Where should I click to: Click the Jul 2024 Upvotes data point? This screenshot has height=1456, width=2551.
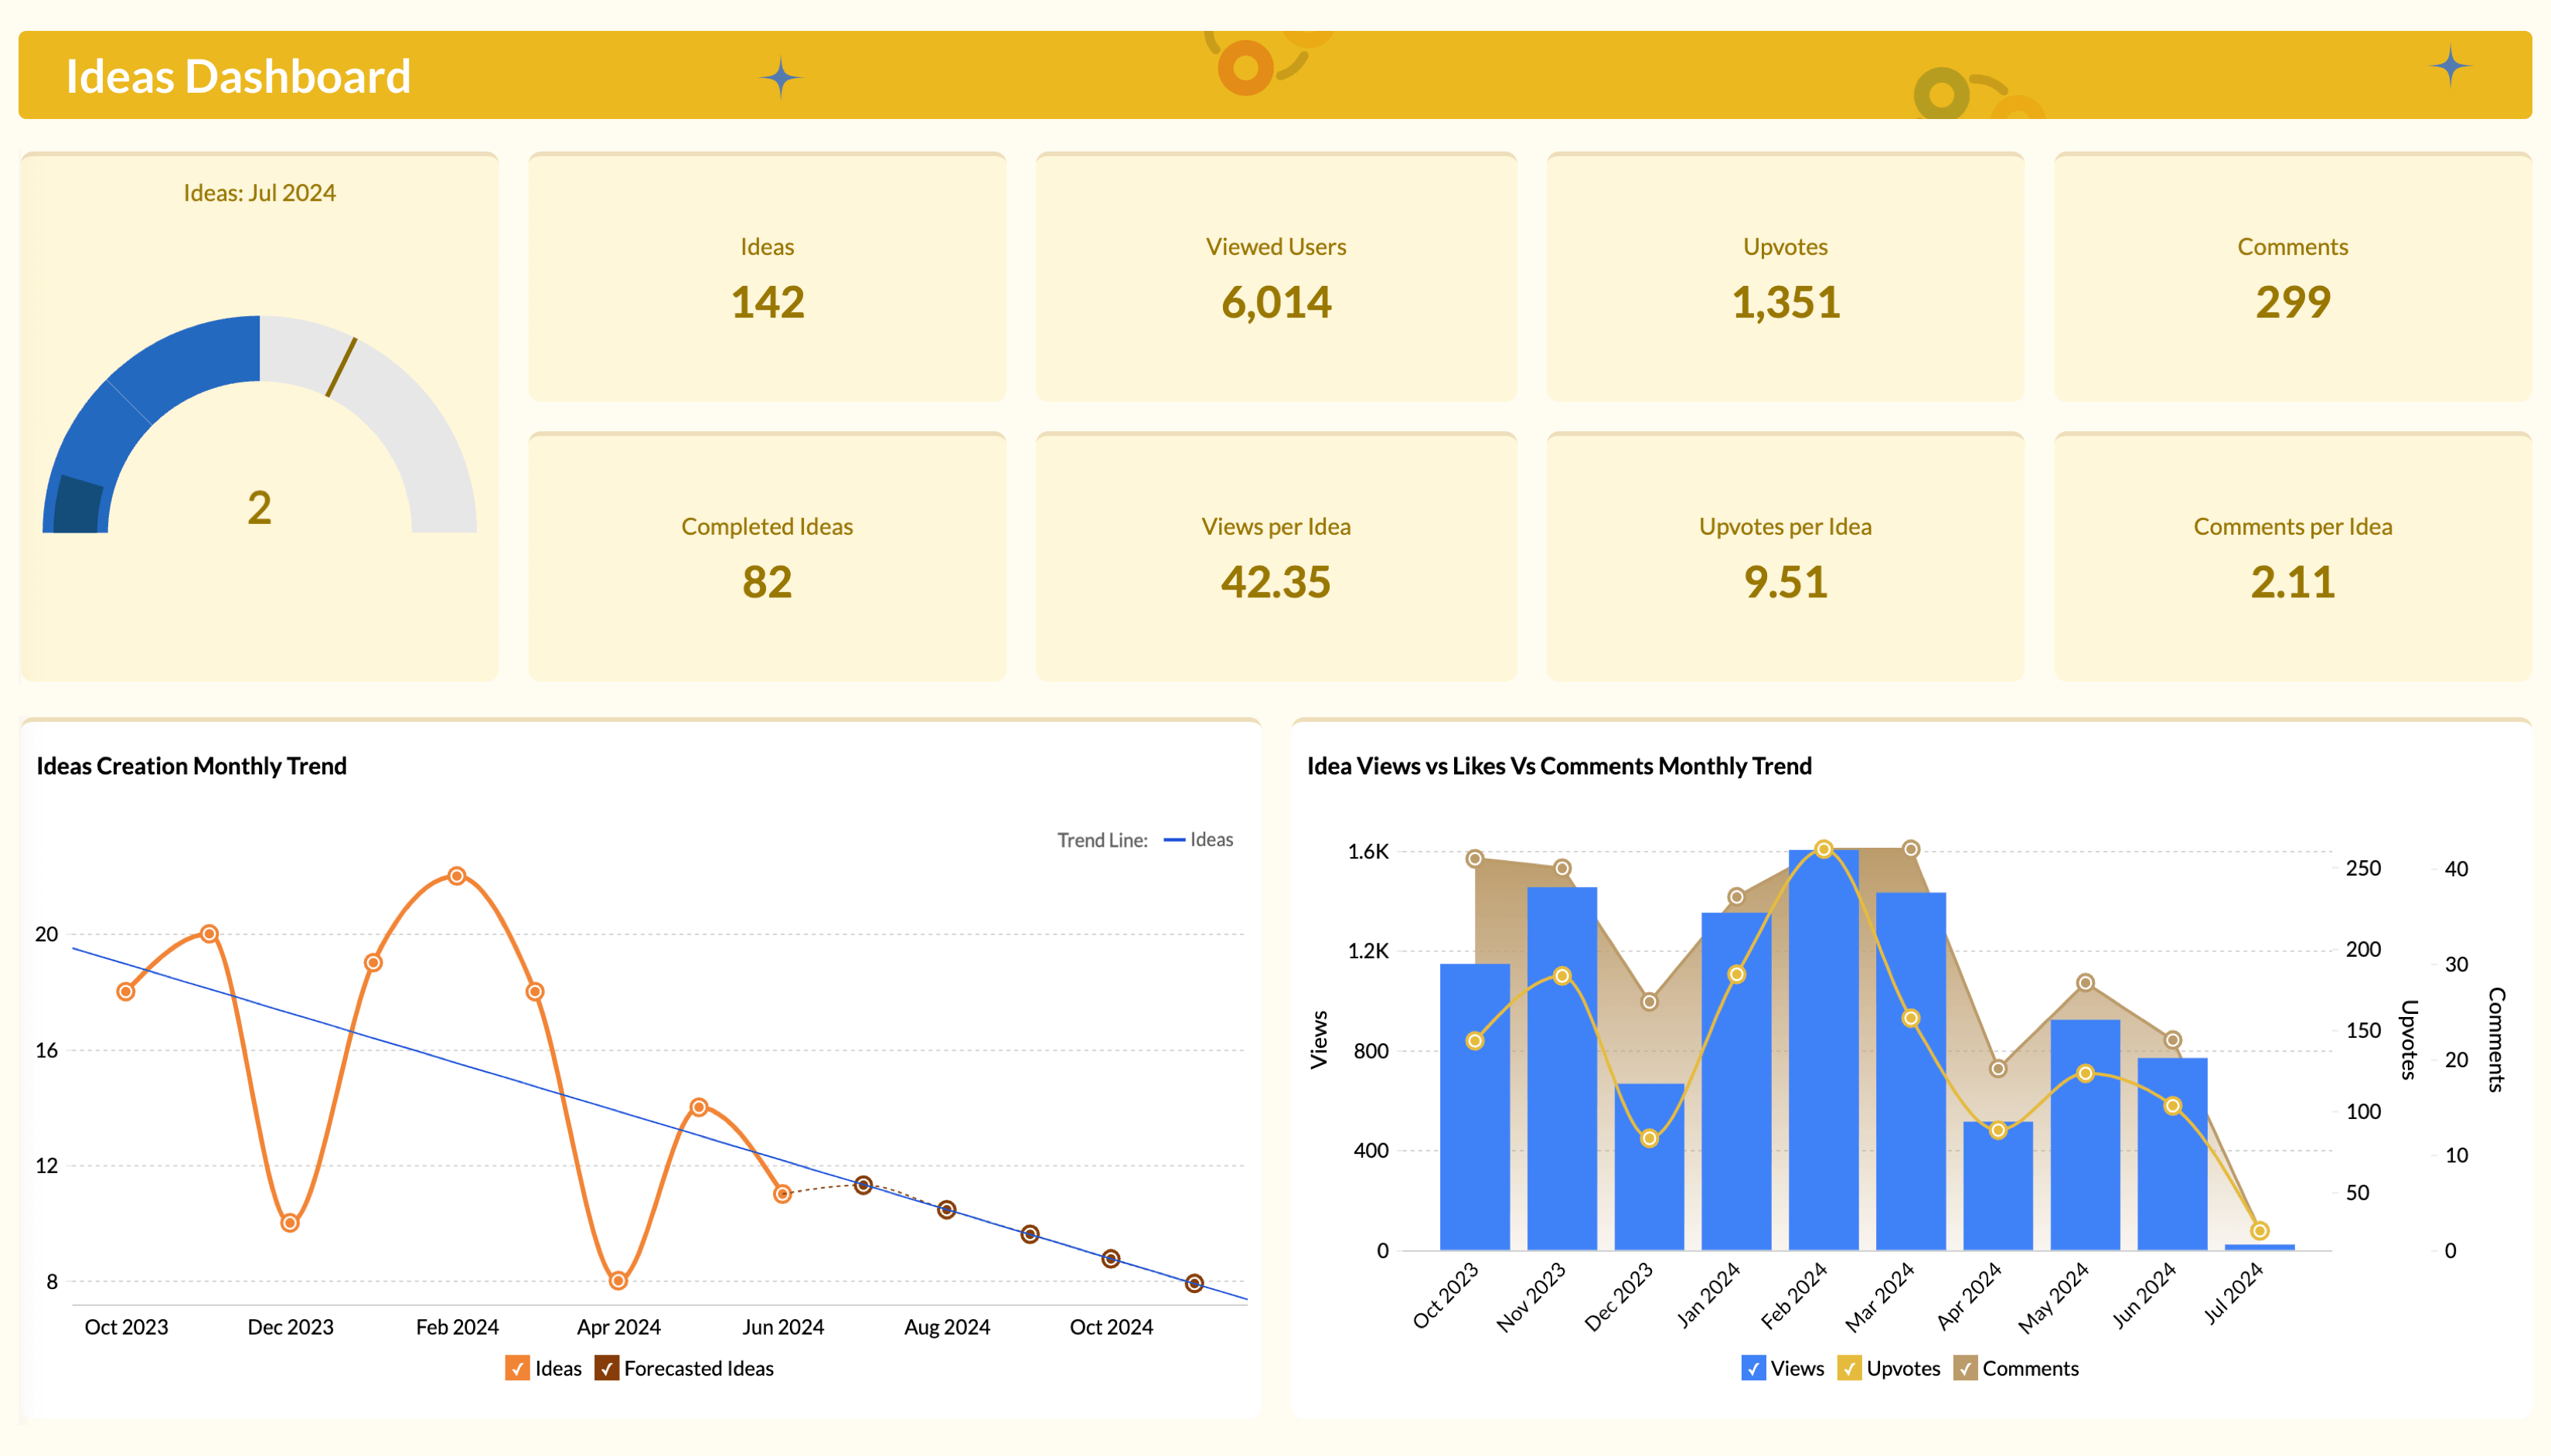2259,1231
